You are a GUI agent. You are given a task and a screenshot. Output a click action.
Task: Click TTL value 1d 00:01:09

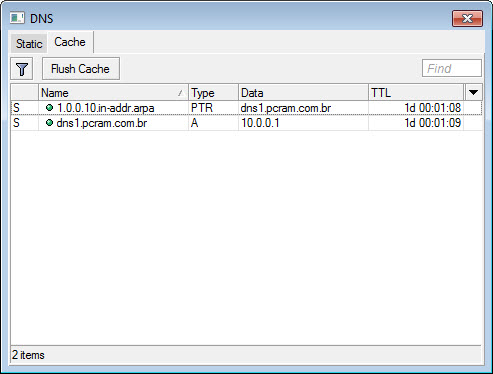pos(432,123)
